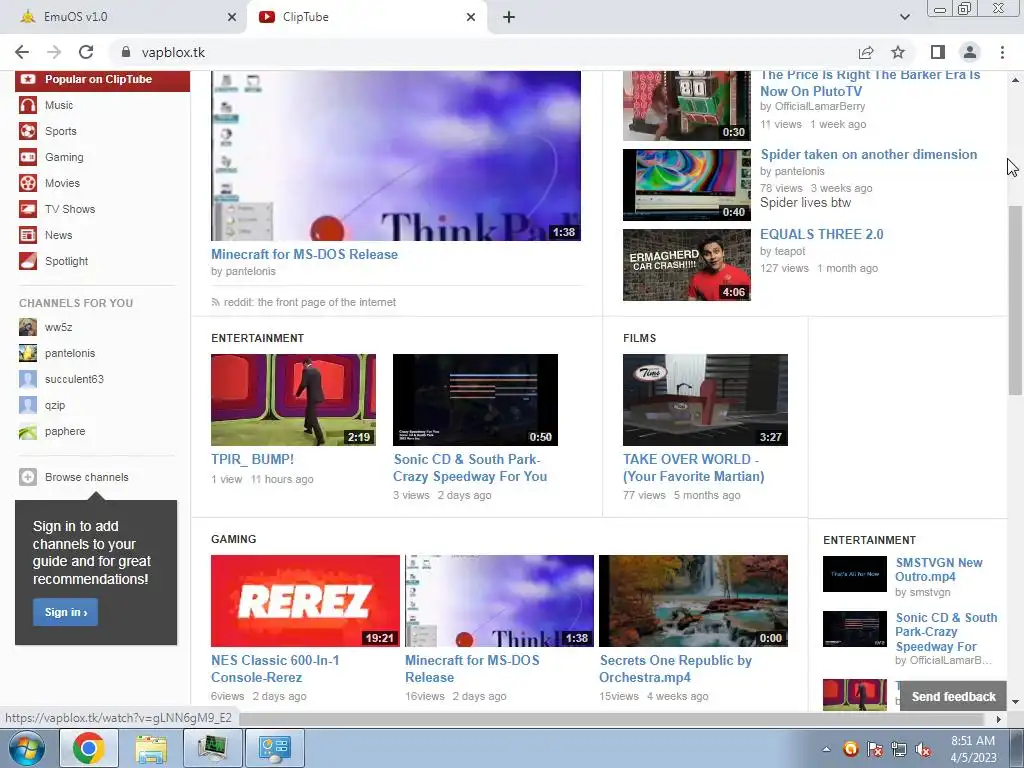
Task: Open SMSTVGN New Outro.mp4 link
Action: coord(938,569)
